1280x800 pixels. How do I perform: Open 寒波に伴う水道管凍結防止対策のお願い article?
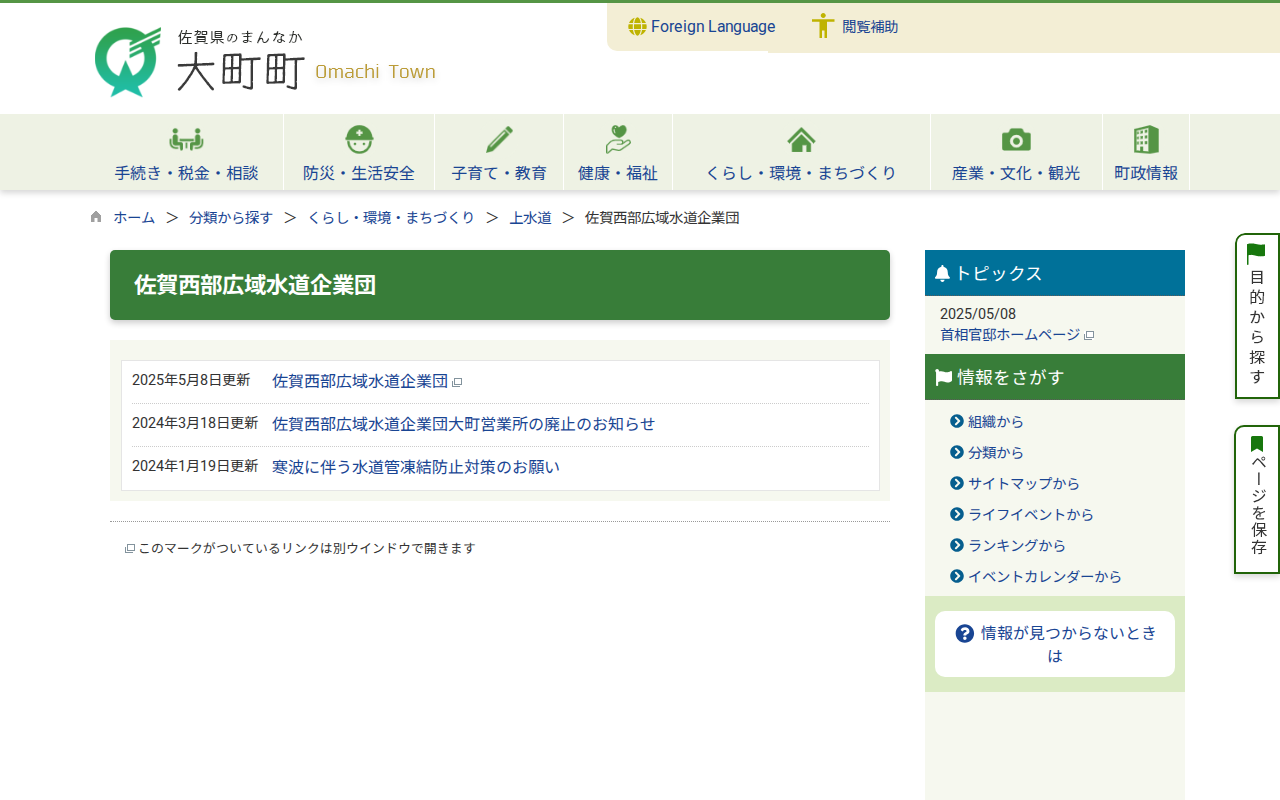[416, 467]
